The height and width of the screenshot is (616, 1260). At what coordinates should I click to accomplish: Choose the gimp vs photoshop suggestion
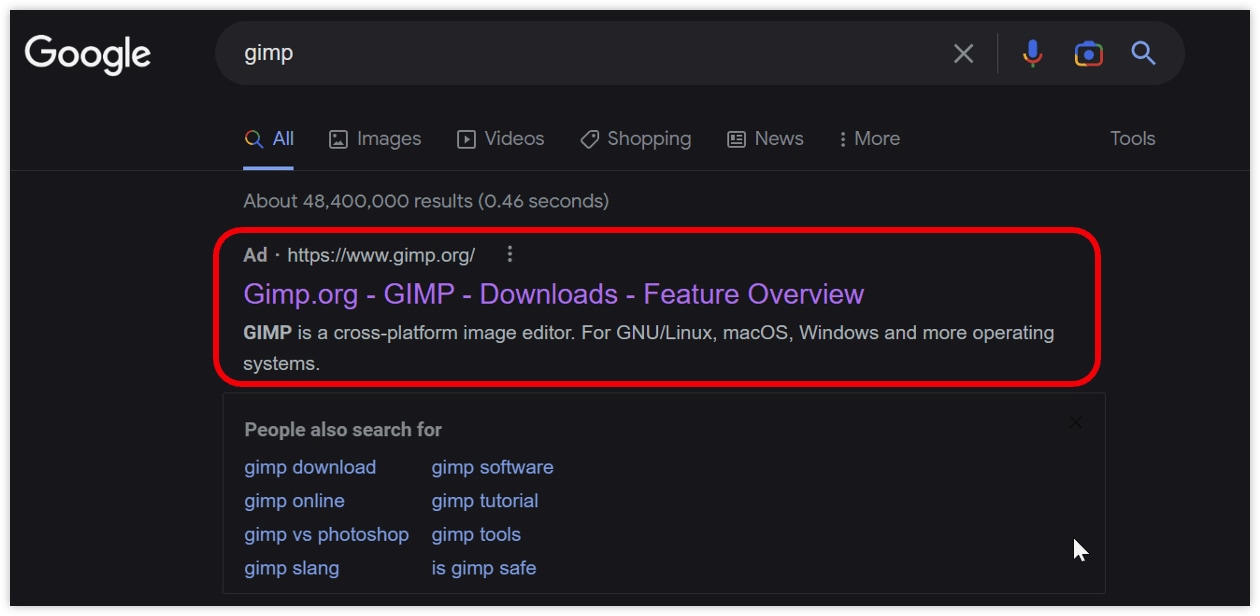click(x=326, y=535)
